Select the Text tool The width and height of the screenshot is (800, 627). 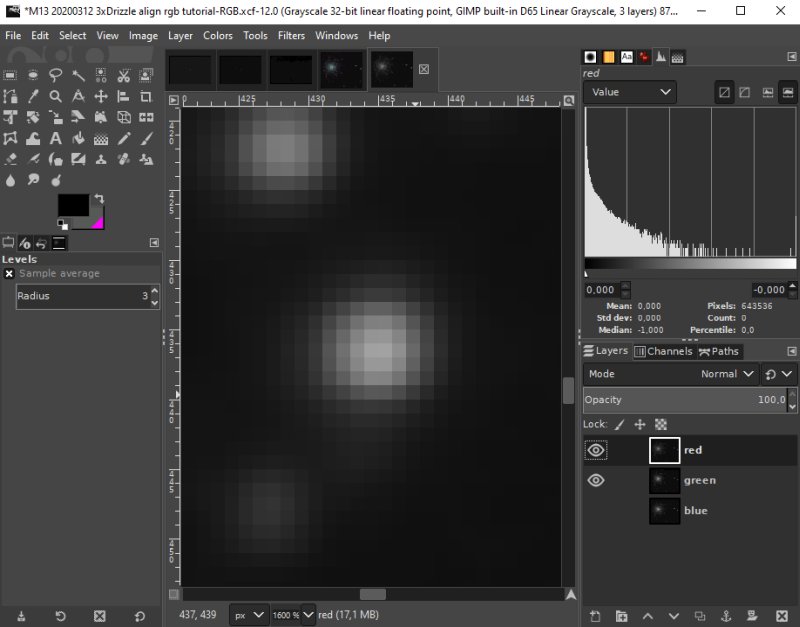[x=55, y=138]
